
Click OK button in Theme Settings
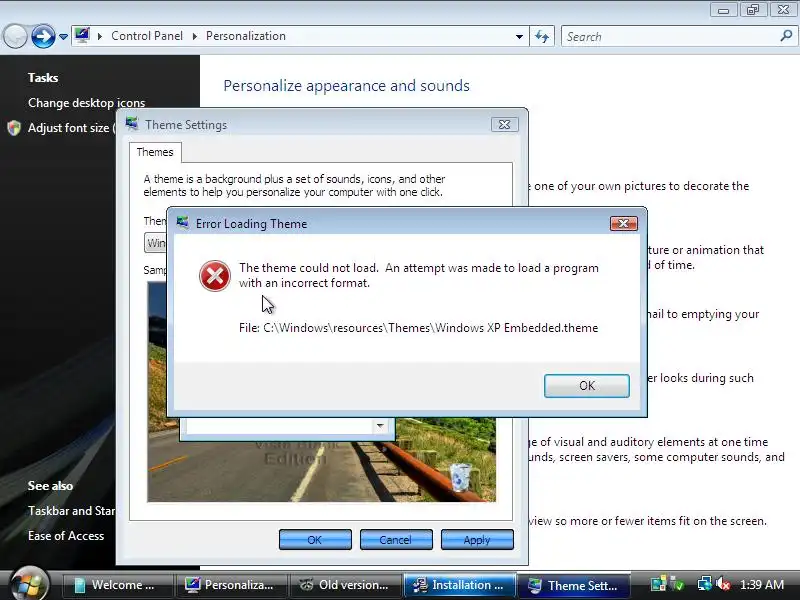pos(315,540)
